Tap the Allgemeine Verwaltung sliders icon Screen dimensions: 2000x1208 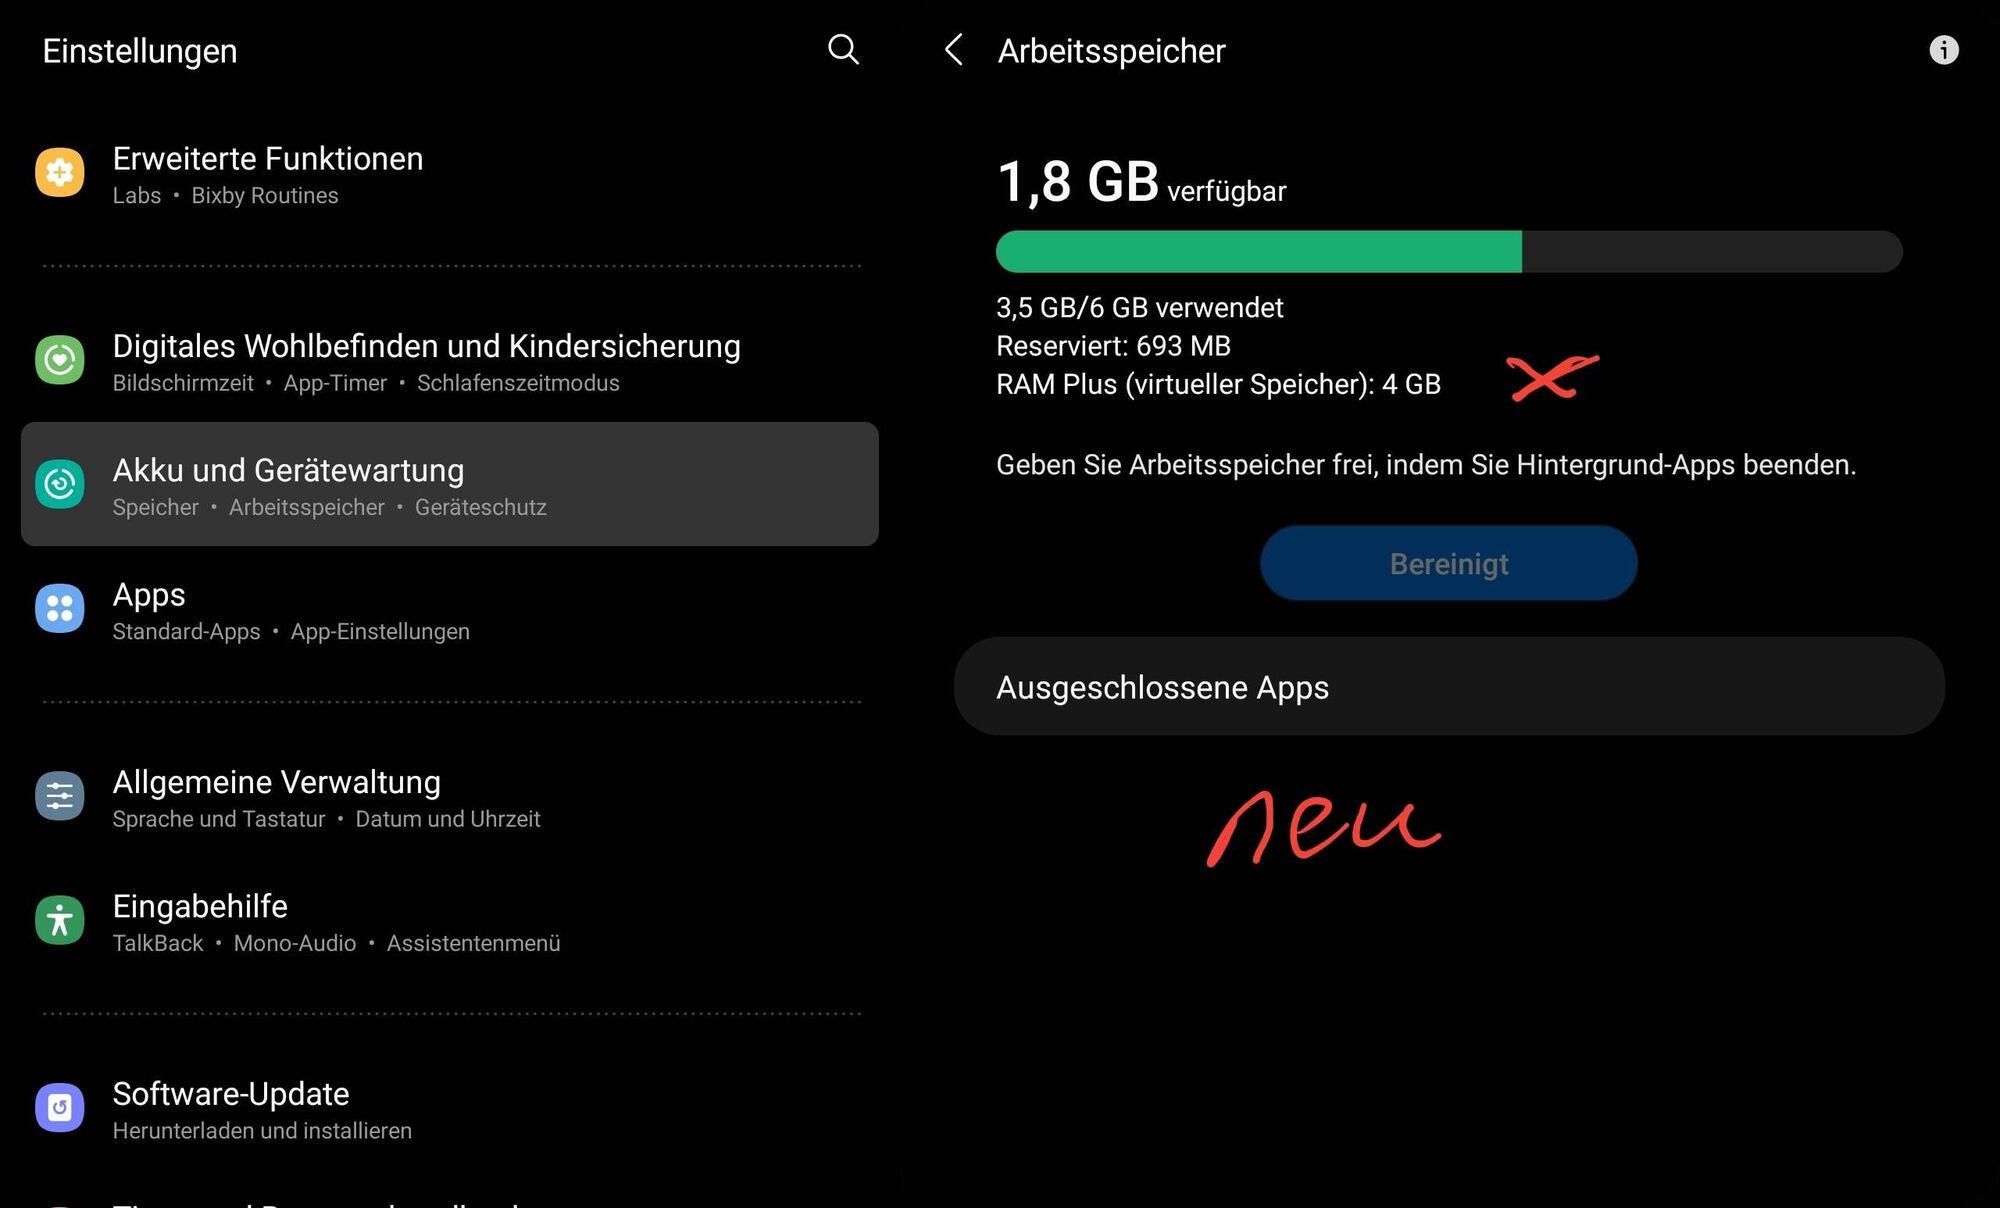pos(60,796)
